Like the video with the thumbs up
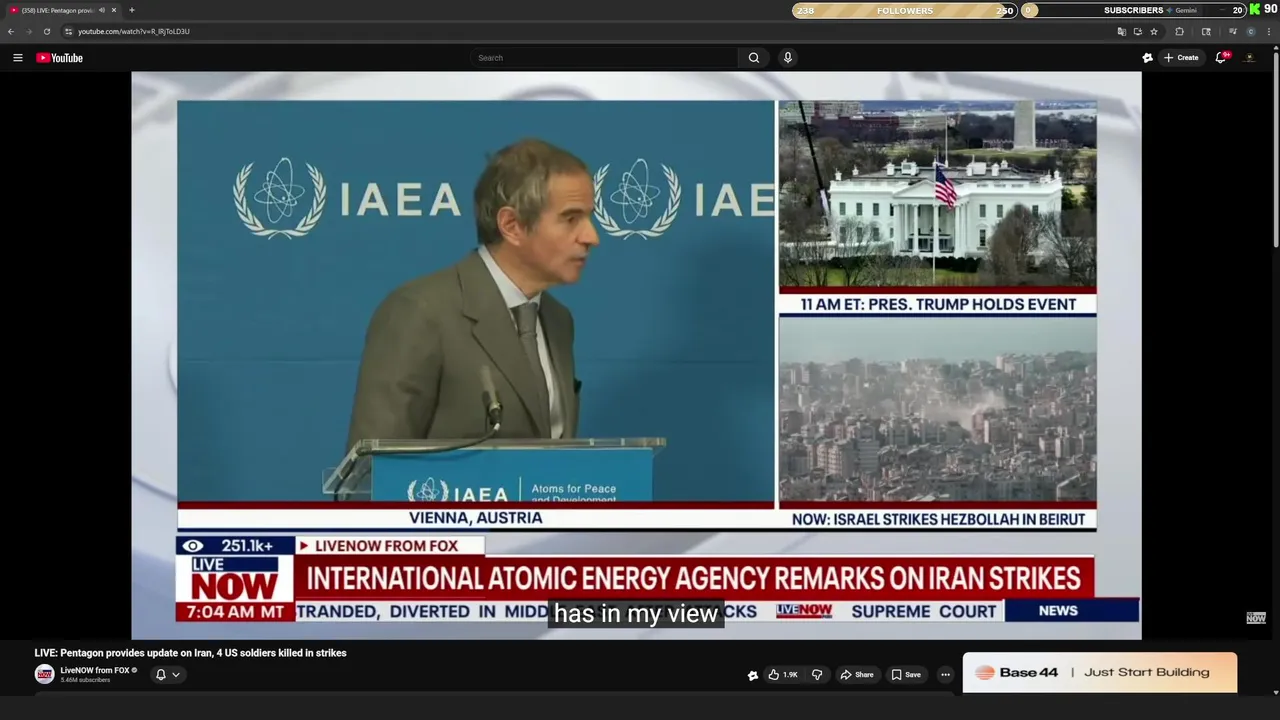The height and width of the screenshot is (720, 1280). tap(784, 675)
